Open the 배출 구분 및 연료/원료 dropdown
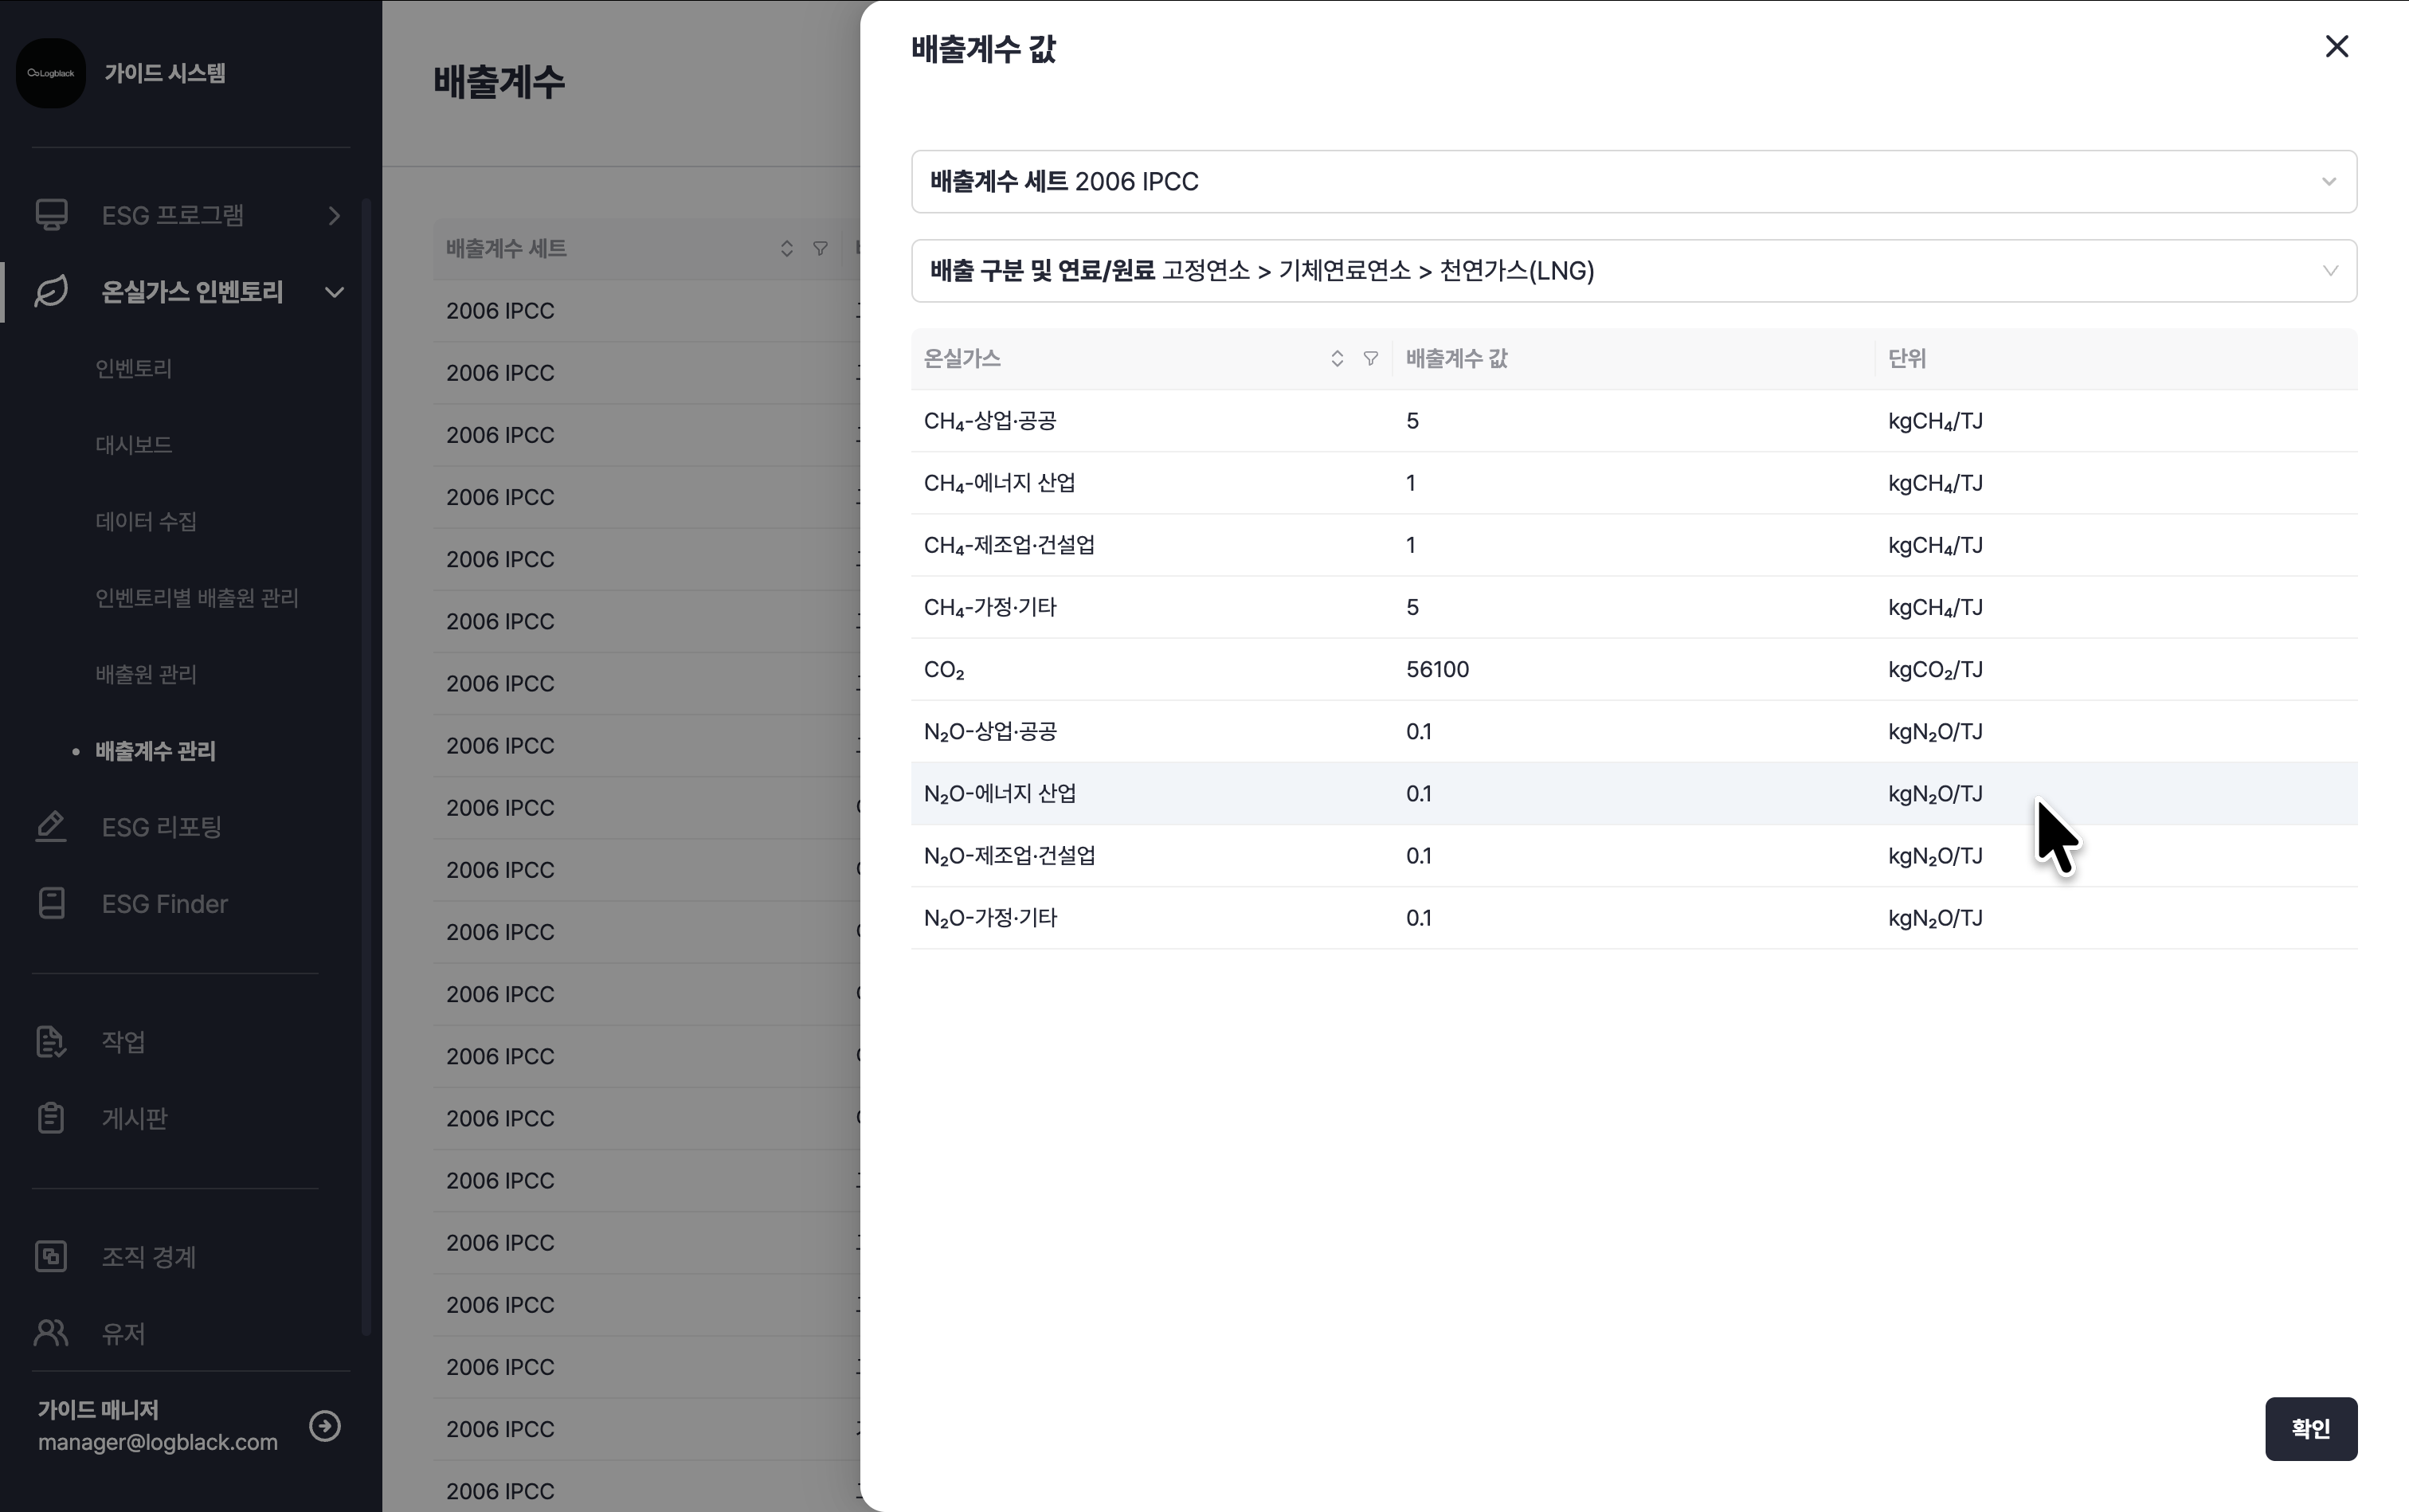The height and width of the screenshot is (1512, 2409). pyautogui.click(x=1633, y=271)
